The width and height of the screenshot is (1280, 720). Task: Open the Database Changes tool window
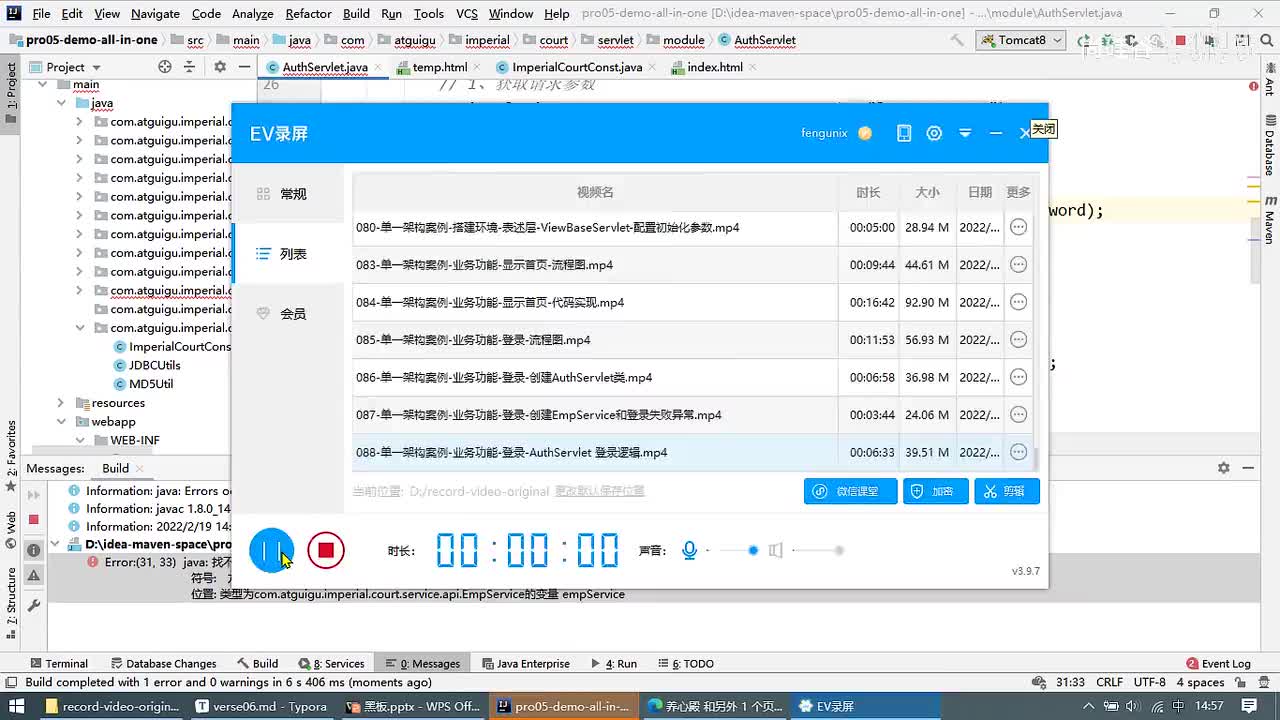163,664
